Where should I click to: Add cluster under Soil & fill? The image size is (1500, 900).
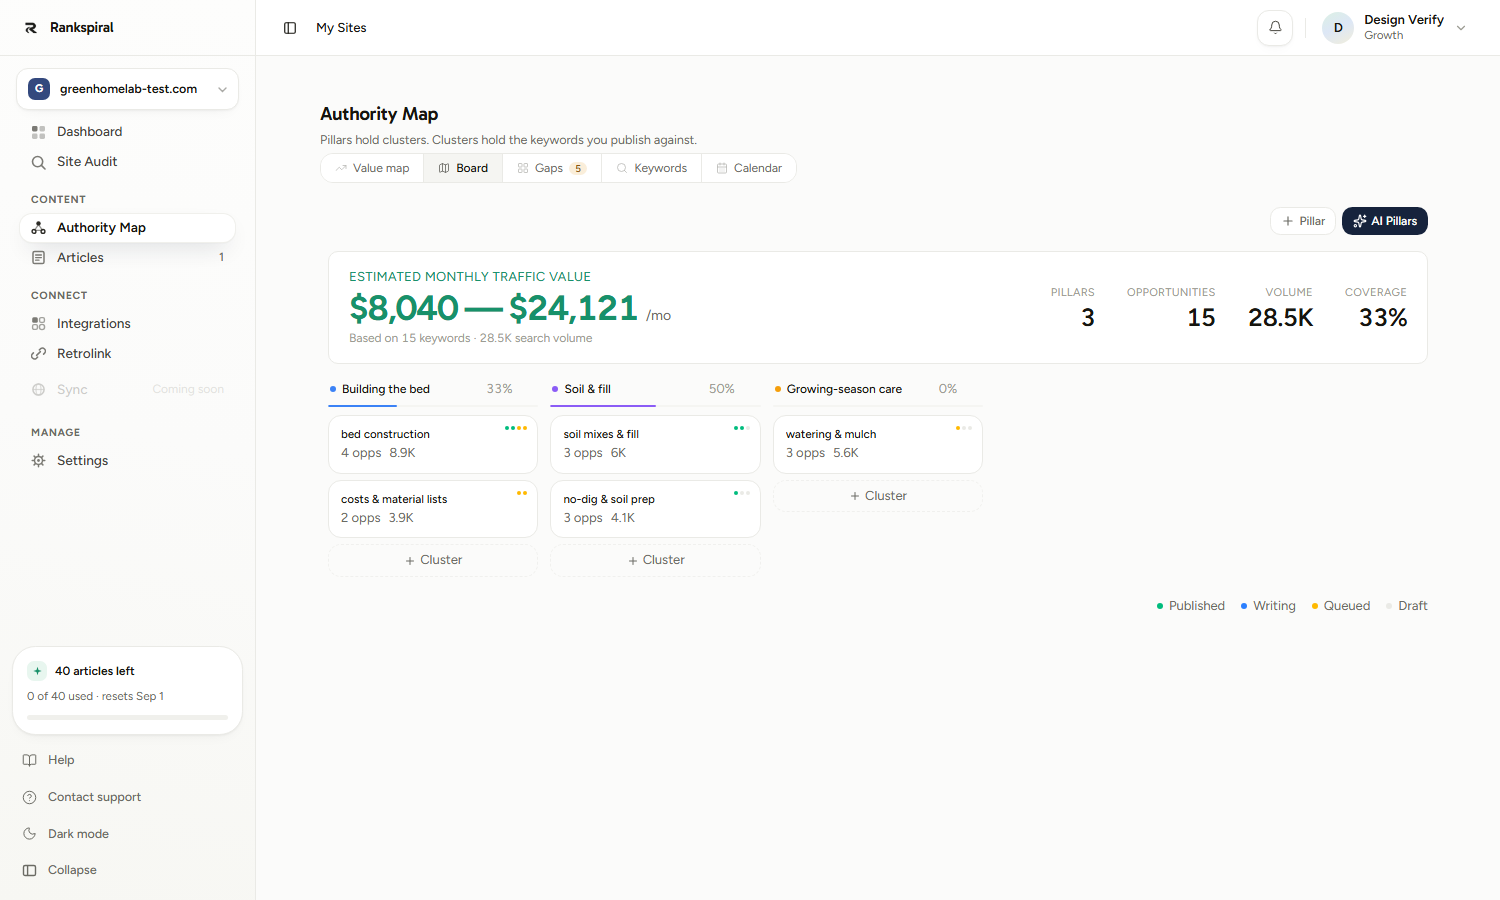[x=655, y=560]
